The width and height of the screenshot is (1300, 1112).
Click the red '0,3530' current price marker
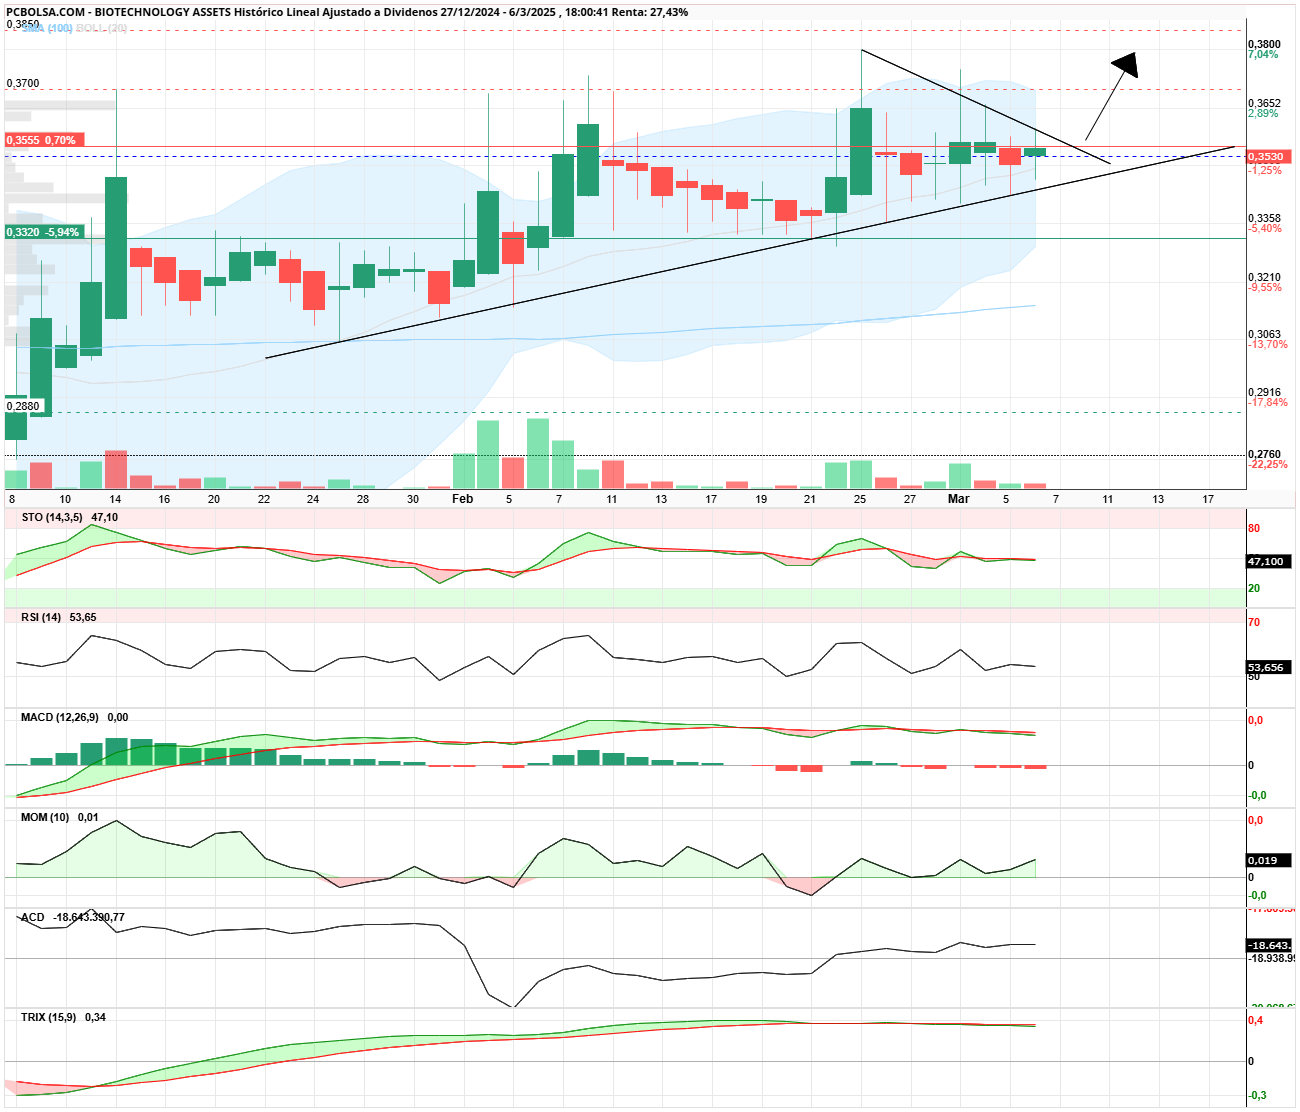pyautogui.click(x=1270, y=157)
